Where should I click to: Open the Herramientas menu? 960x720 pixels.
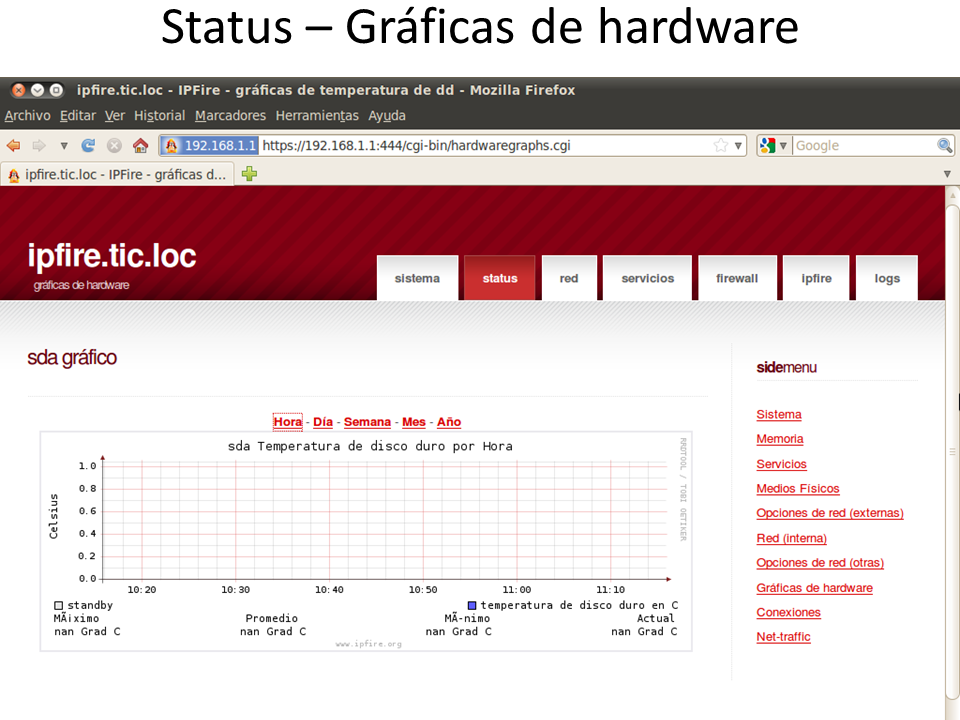click(316, 115)
